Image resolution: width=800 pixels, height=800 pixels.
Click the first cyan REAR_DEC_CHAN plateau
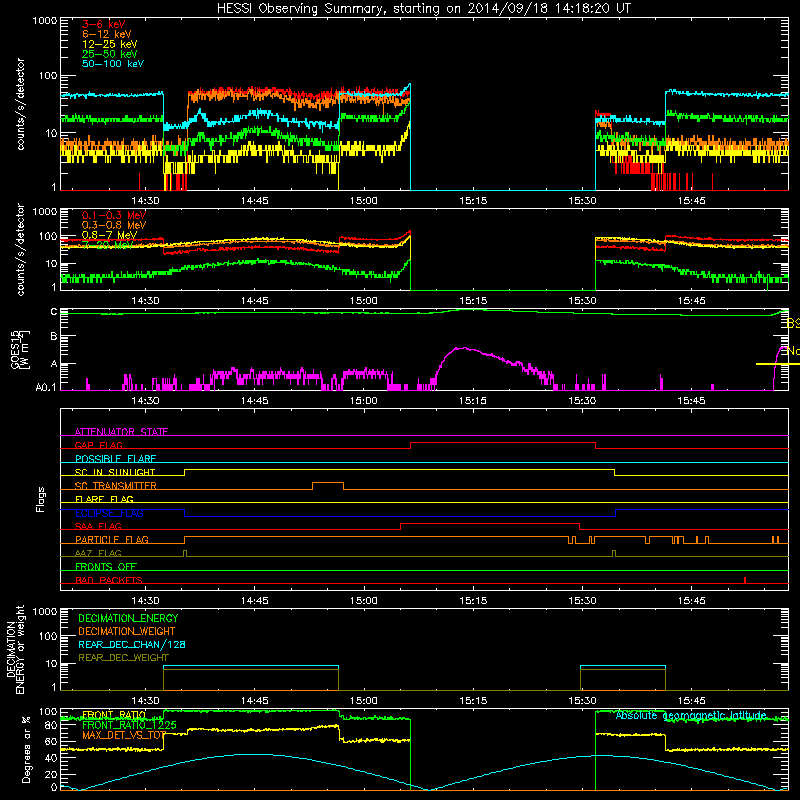(x=251, y=666)
